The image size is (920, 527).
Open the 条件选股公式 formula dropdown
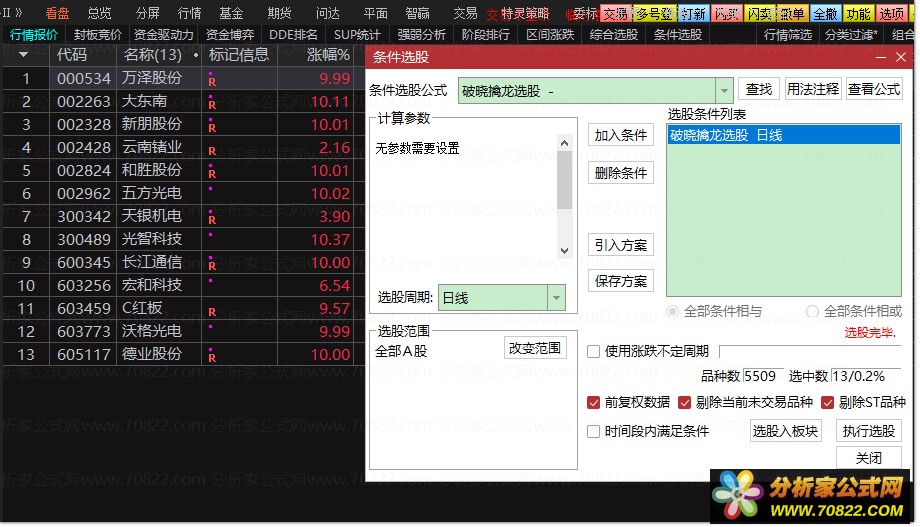723,91
